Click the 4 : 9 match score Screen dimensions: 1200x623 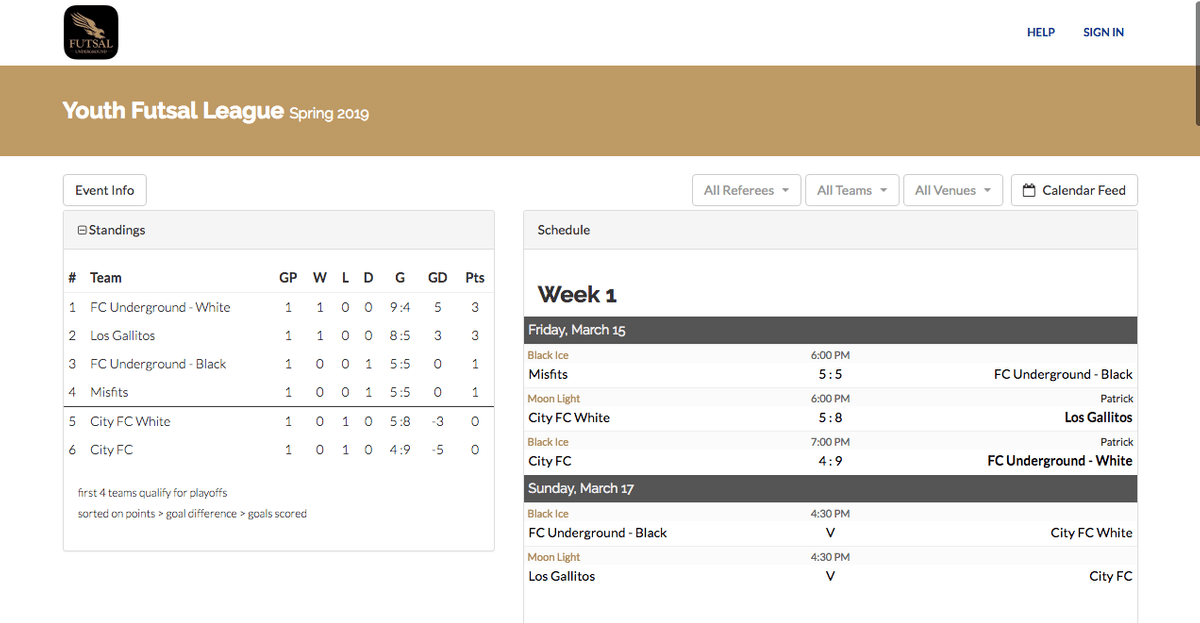[830, 461]
